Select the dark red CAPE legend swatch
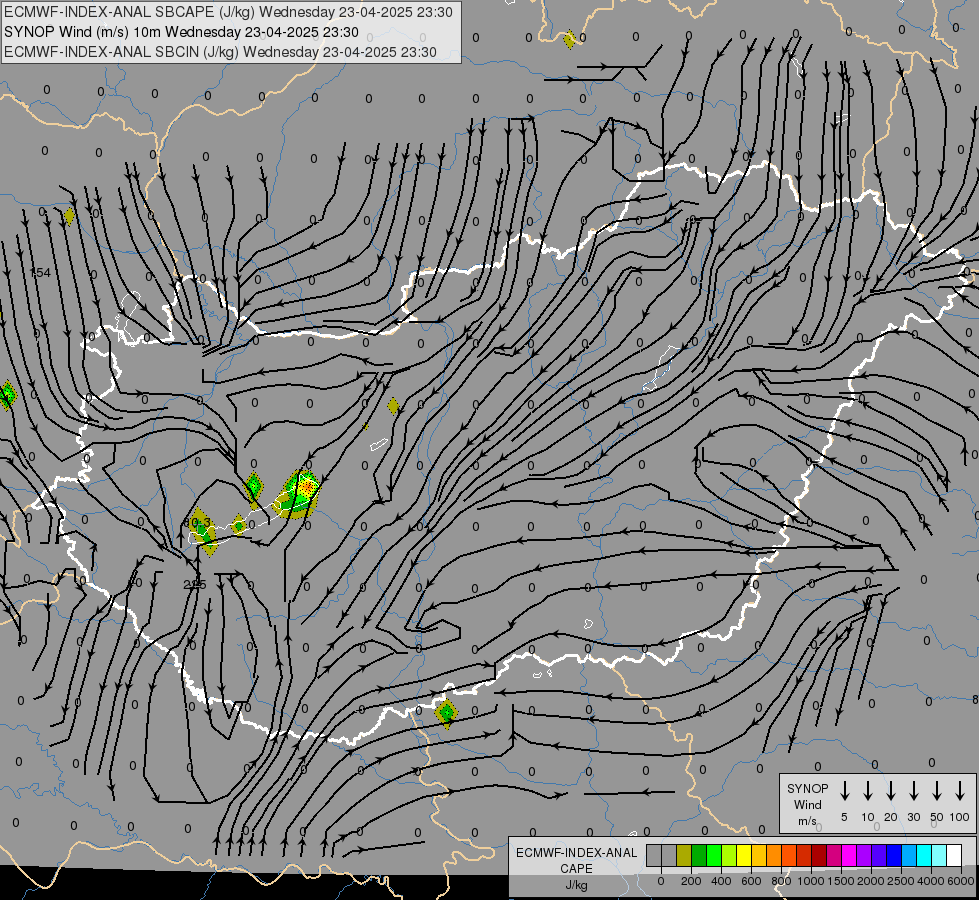This screenshot has width=979, height=900. click(x=819, y=855)
